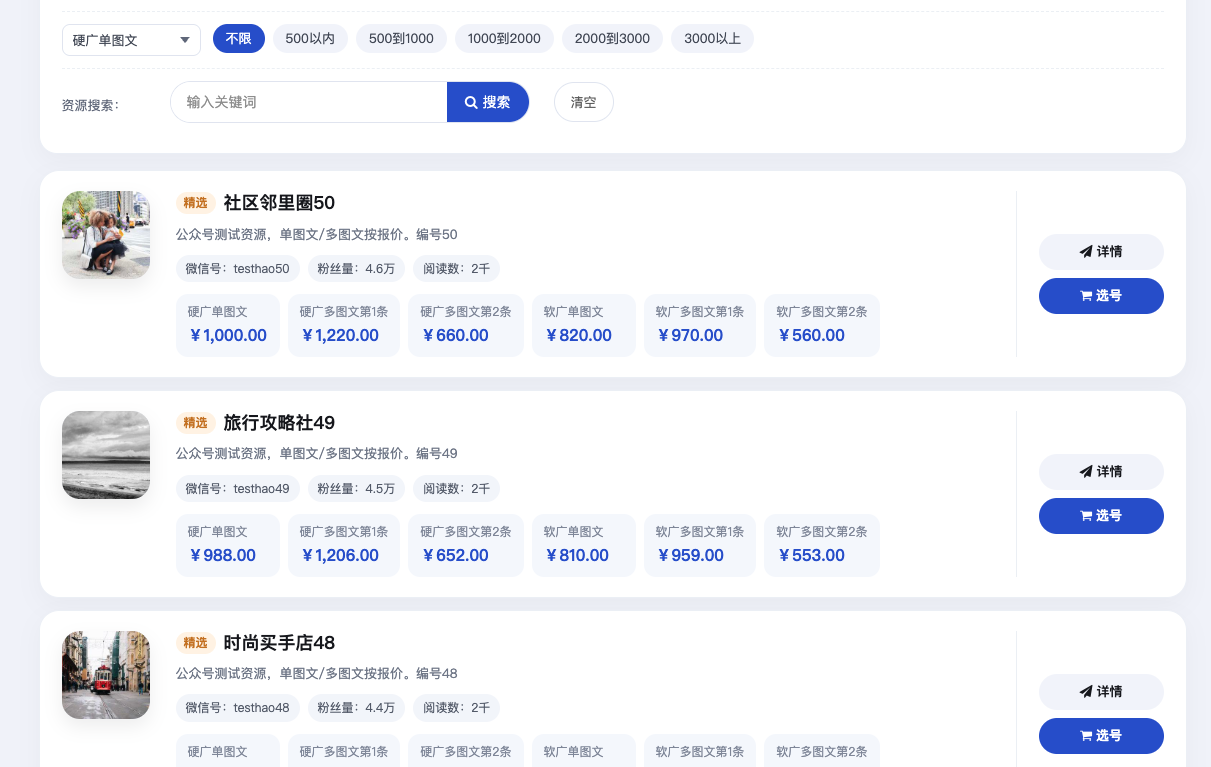This screenshot has height=767, width=1211.
Task: View 详情 for 社区邻里圈50
Action: pos(1101,252)
